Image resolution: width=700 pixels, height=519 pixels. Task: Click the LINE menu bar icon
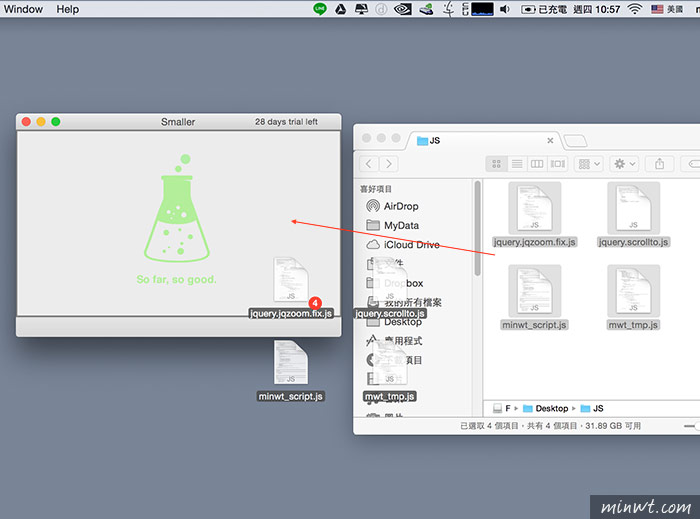[320, 9]
